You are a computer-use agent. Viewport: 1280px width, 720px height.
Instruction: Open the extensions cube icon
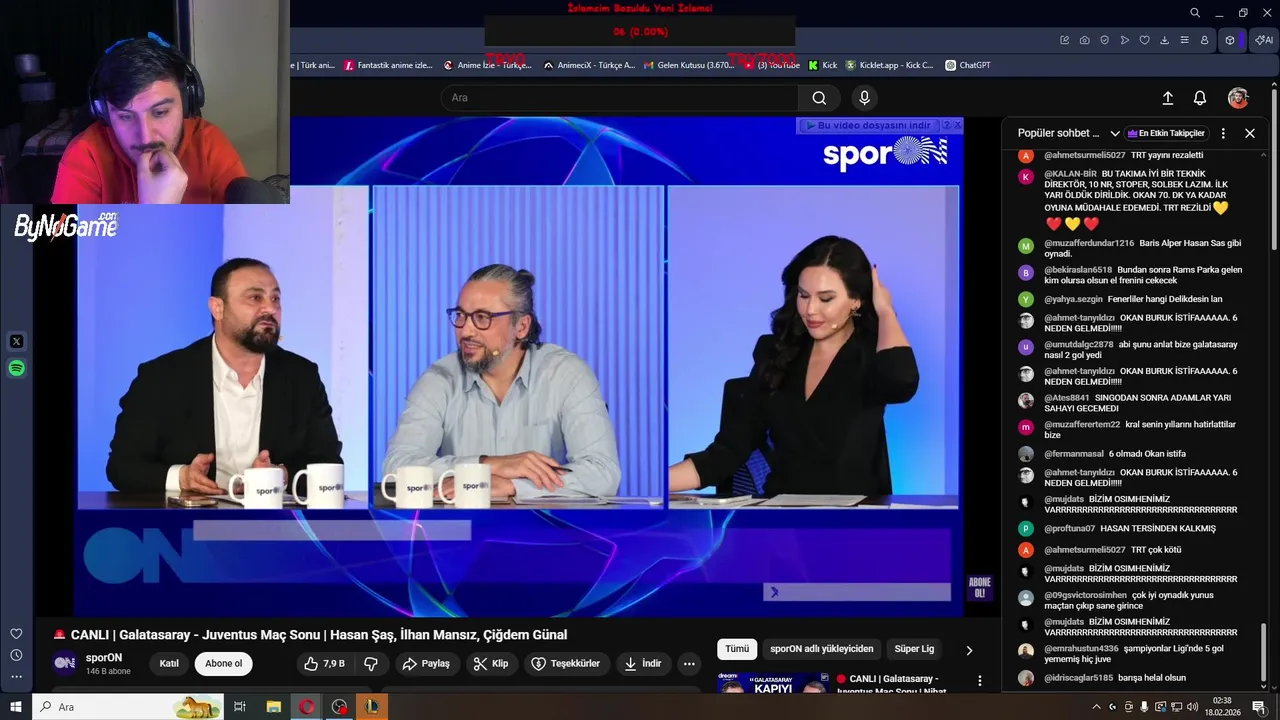1231,40
